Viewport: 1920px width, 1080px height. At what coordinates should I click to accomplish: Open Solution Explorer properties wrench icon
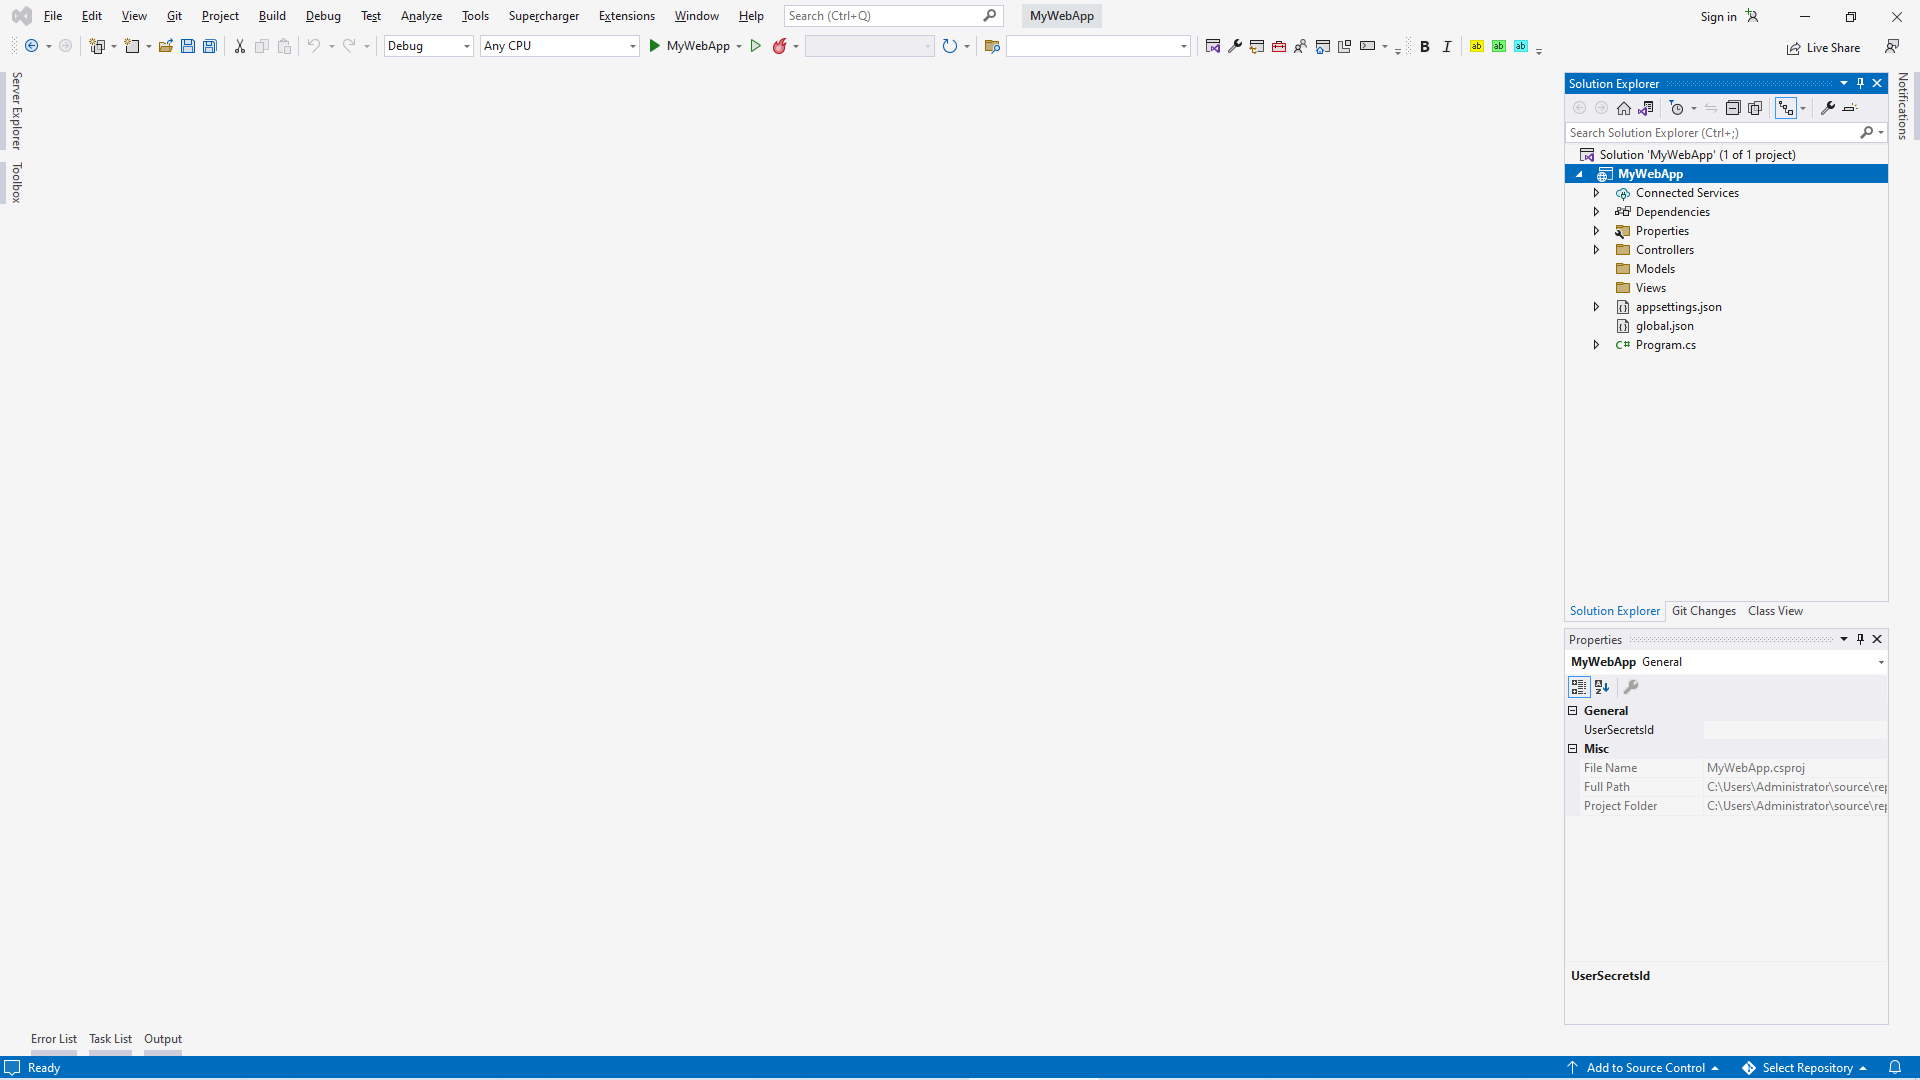pyautogui.click(x=1828, y=108)
